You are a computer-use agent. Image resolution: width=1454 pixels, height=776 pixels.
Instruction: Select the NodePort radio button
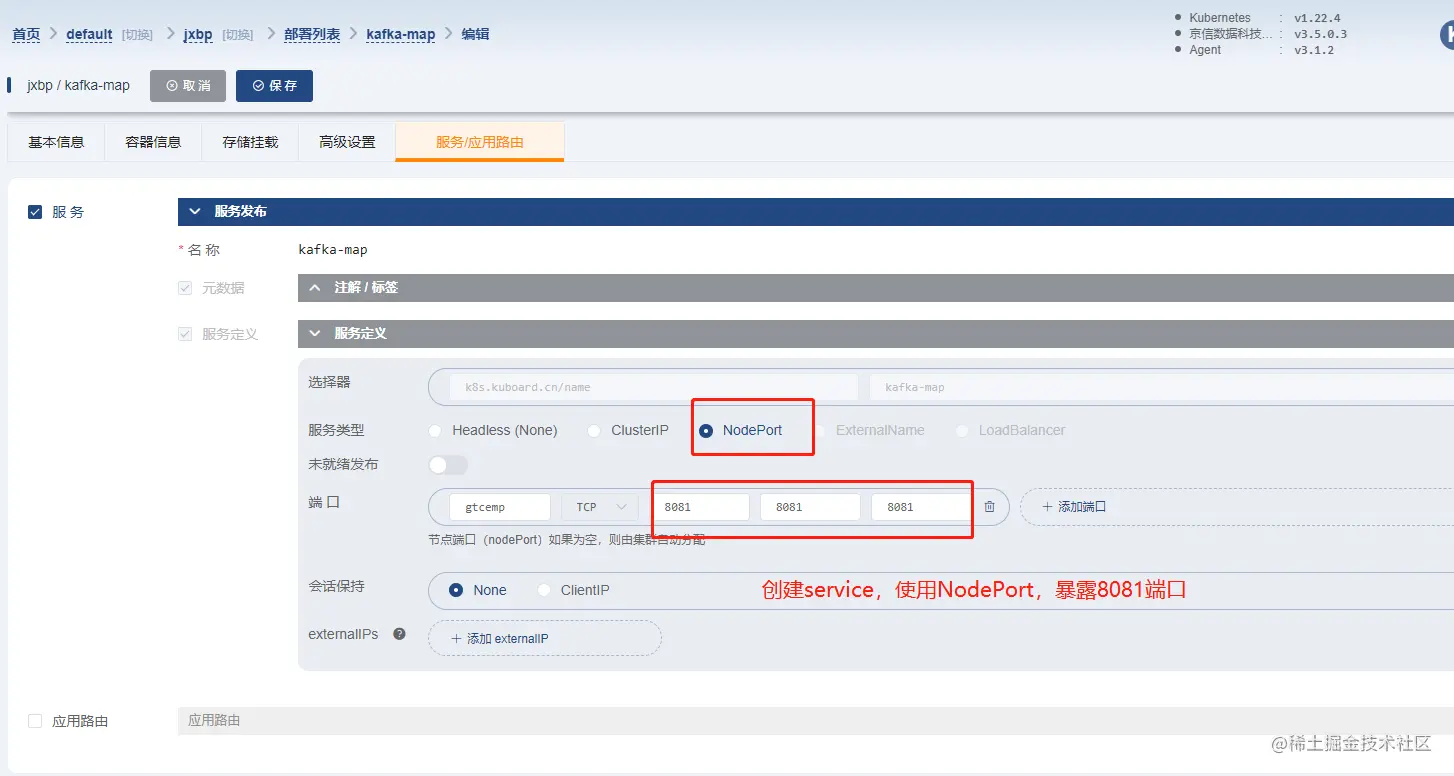click(706, 431)
